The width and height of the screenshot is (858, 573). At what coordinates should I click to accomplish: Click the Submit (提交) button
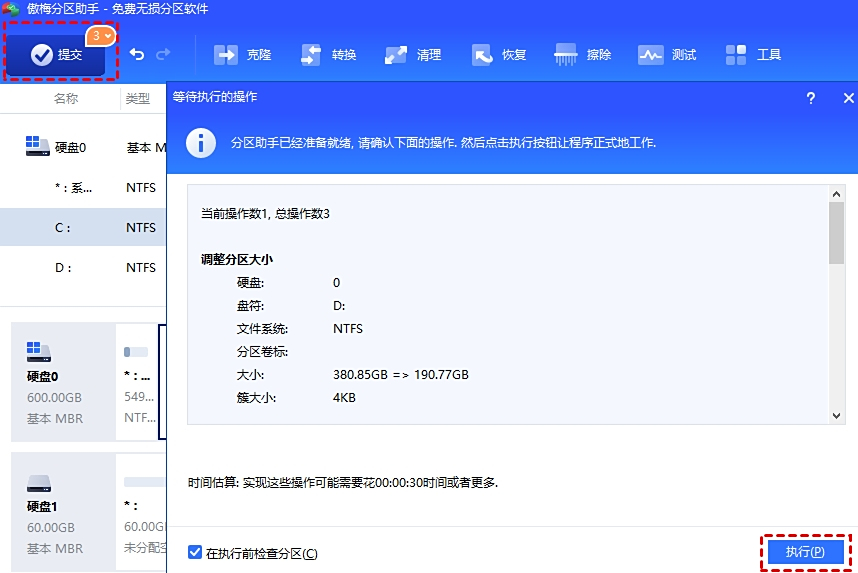(x=59, y=55)
